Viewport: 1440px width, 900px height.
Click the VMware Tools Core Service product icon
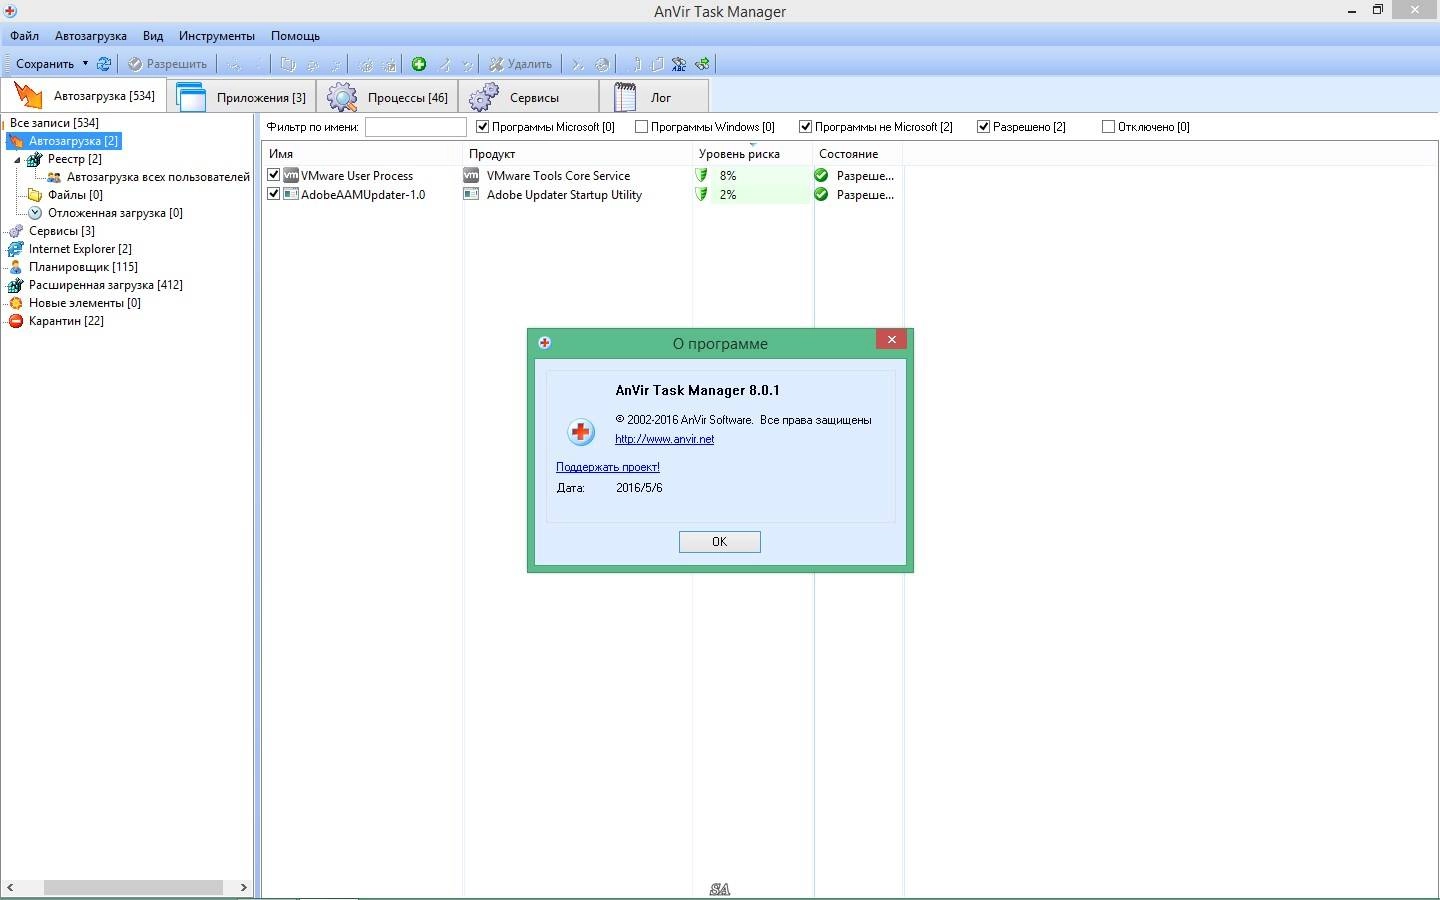coord(471,175)
